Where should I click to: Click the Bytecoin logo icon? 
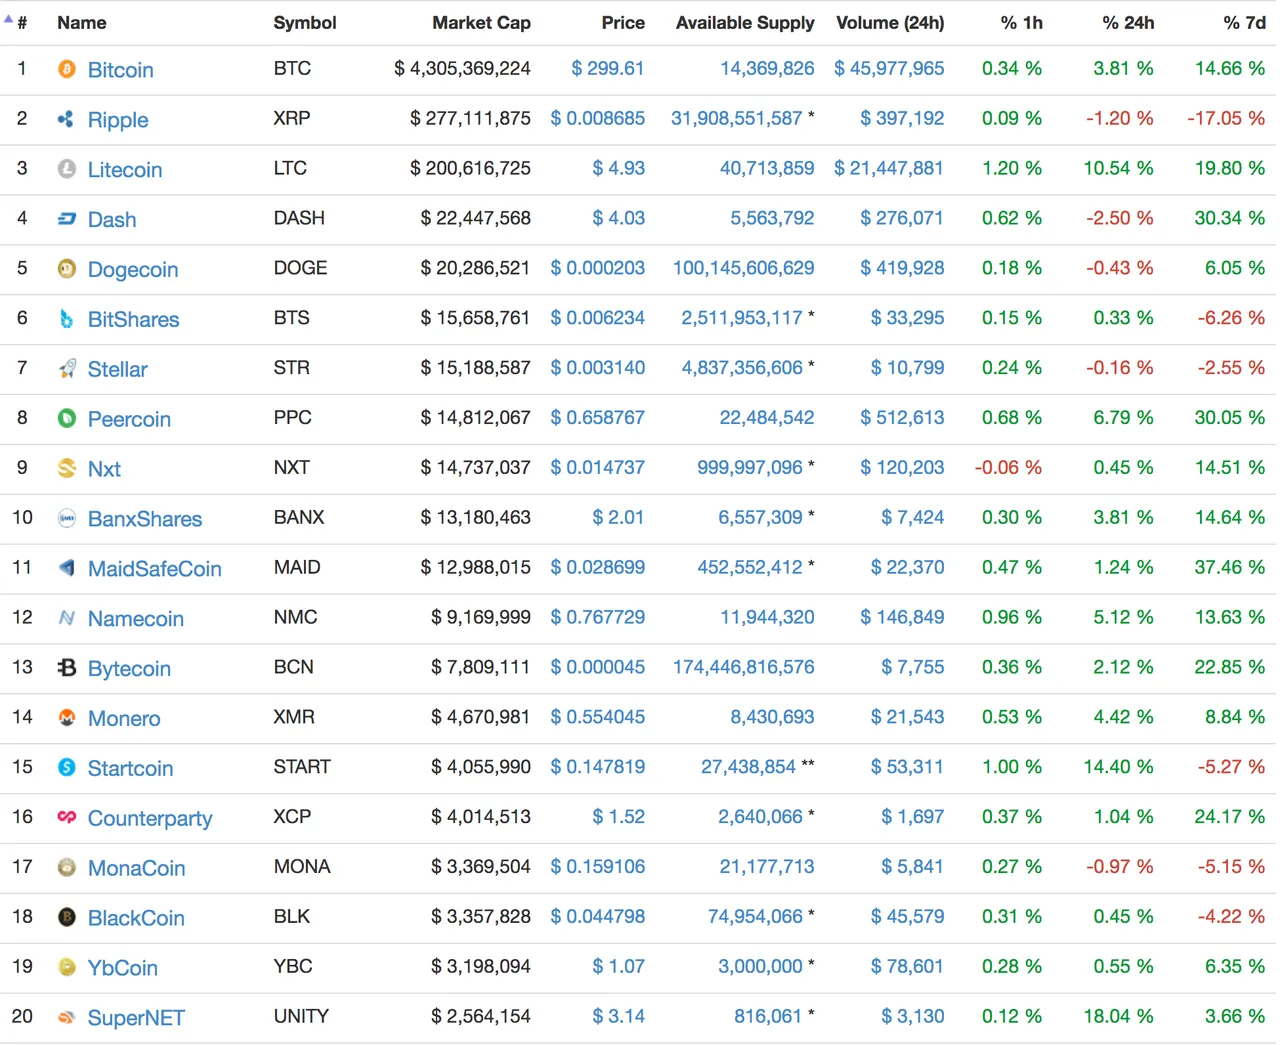67,668
